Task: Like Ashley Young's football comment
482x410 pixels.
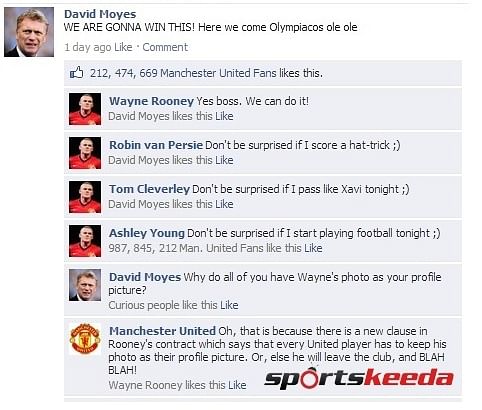Action: [x=313, y=248]
